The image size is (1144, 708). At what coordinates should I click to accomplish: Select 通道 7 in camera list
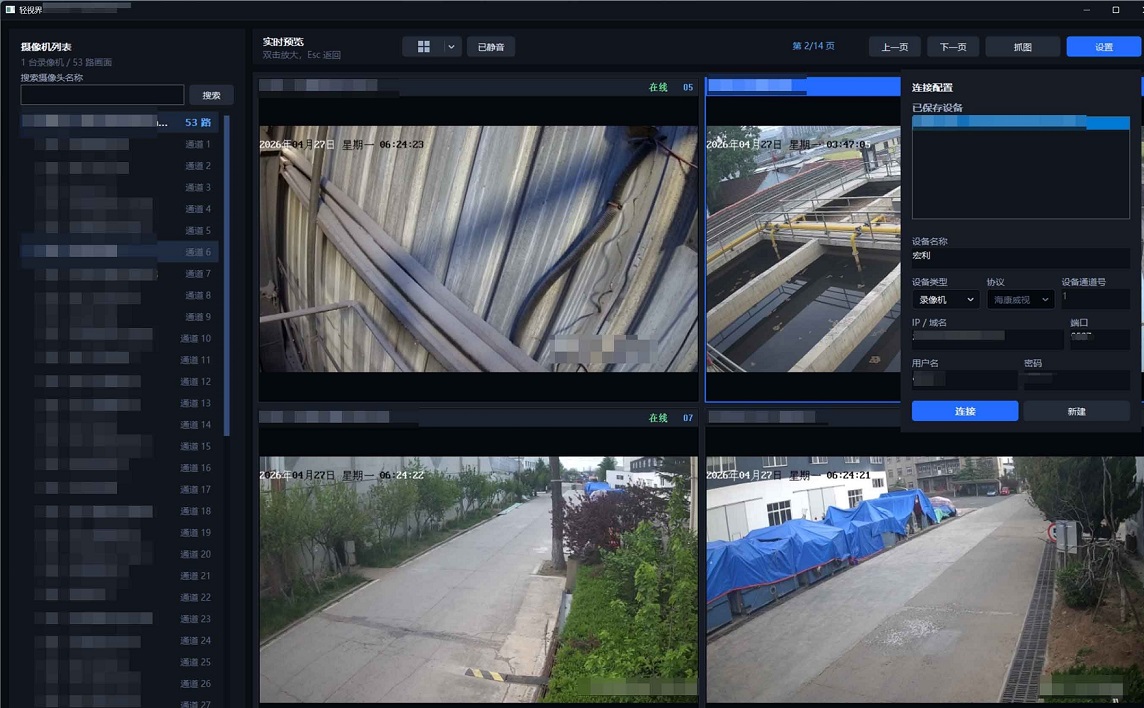[120, 274]
